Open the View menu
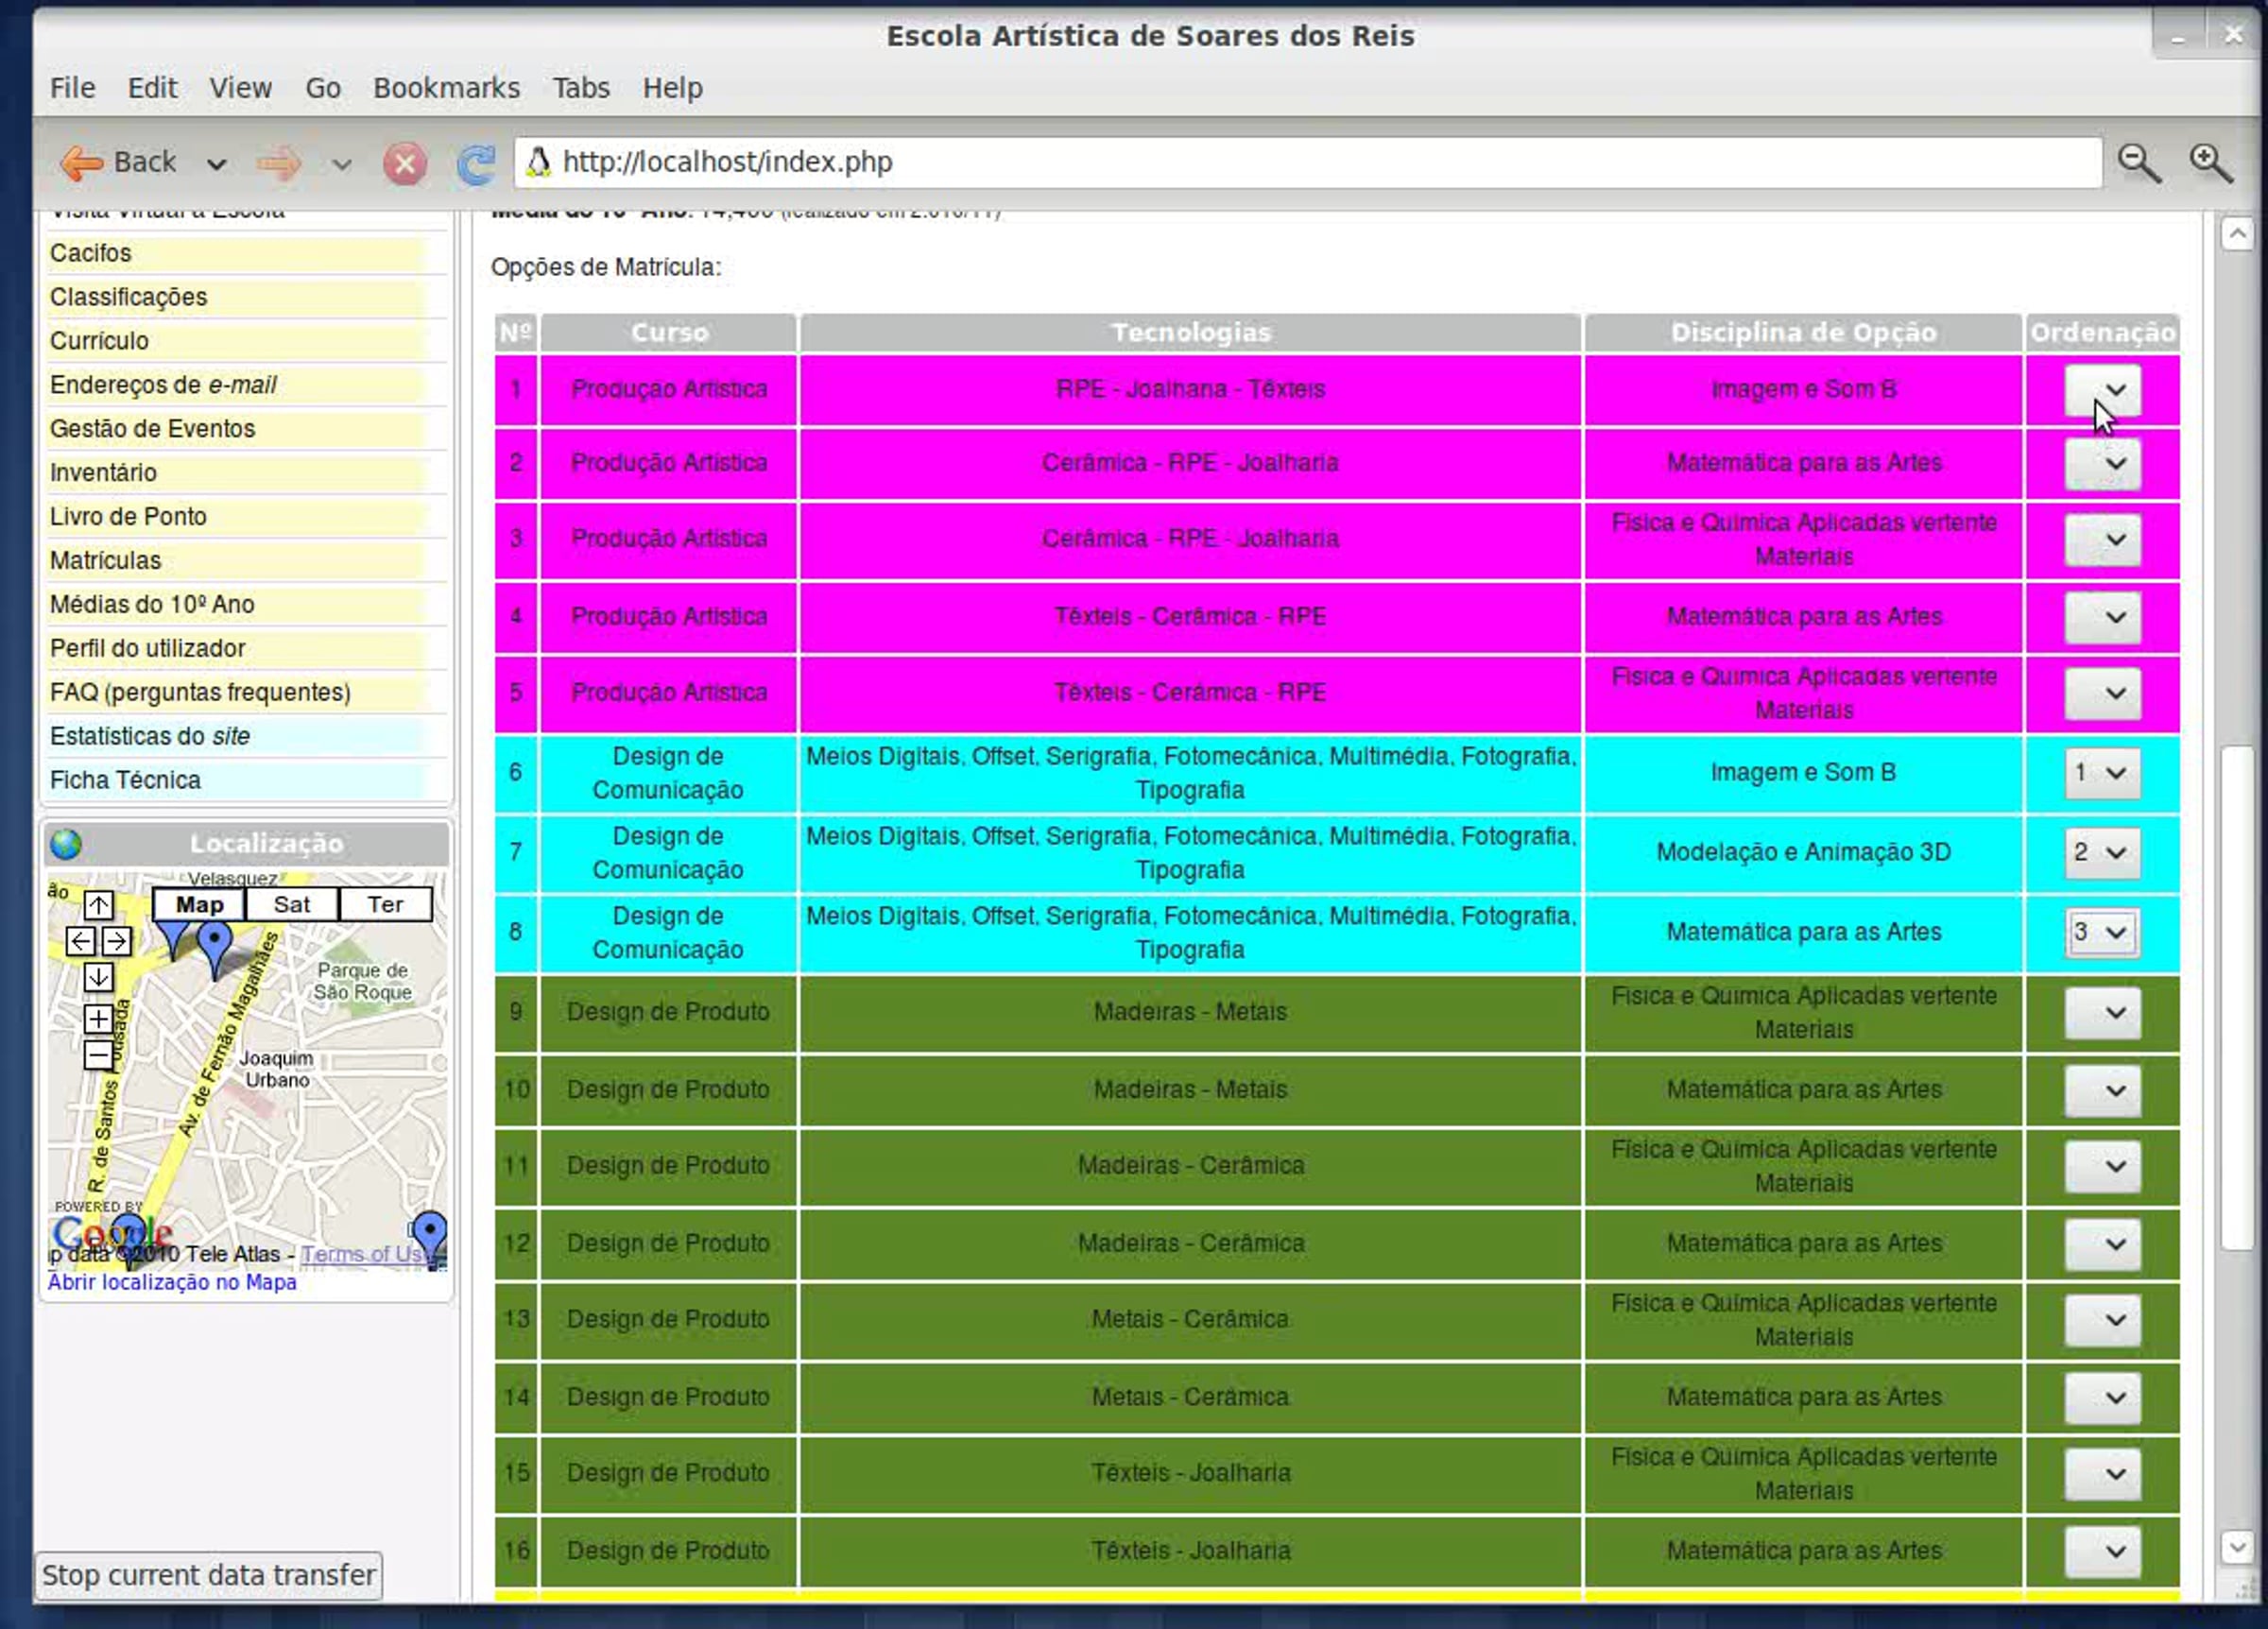Image resolution: width=2268 pixels, height=1629 pixels. click(240, 88)
